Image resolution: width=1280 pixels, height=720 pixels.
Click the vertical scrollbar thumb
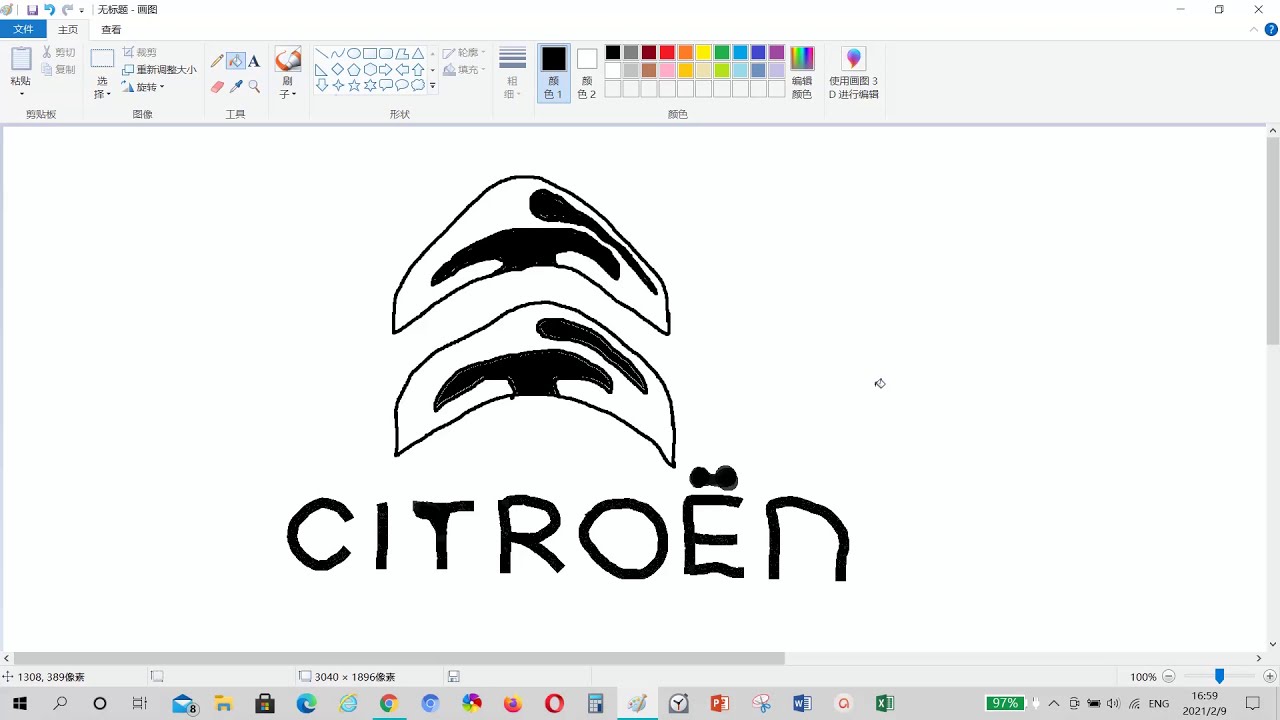[x=1272, y=242]
